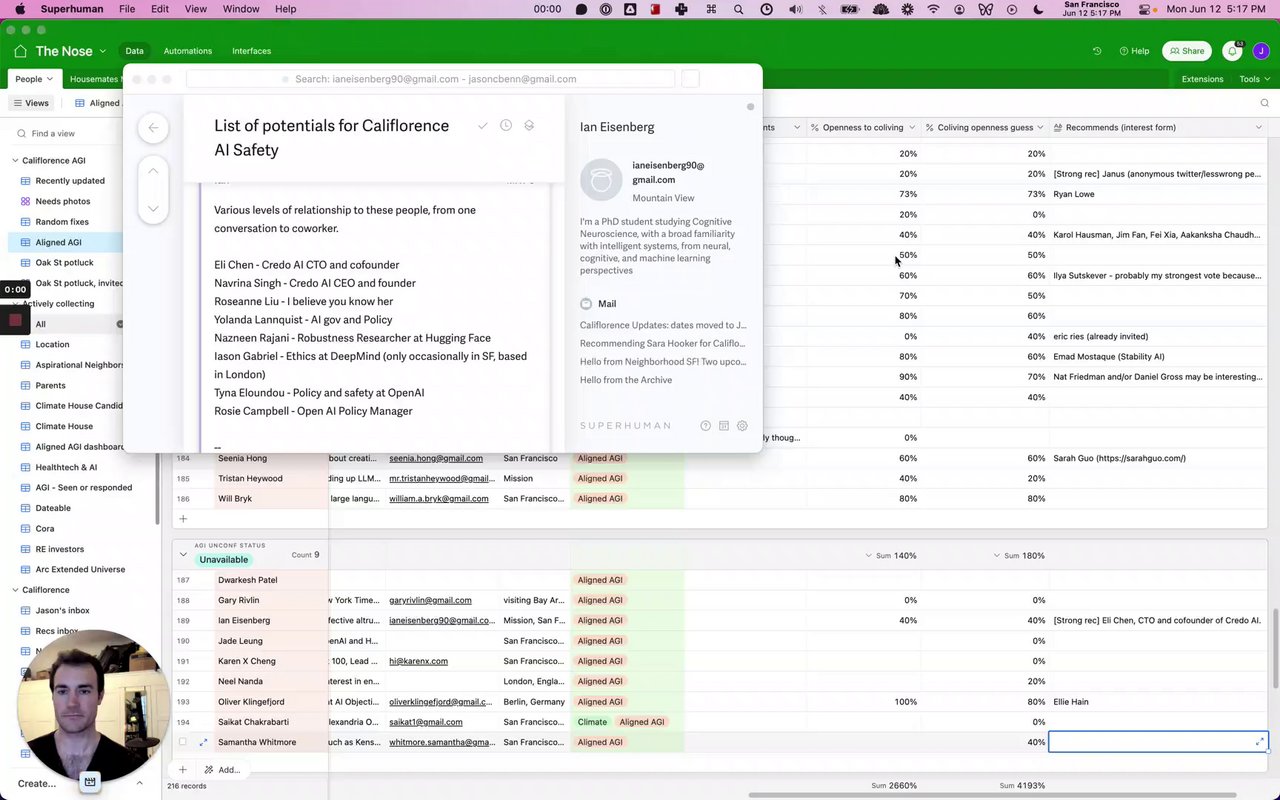Open the Recently updated view

pos(70,181)
